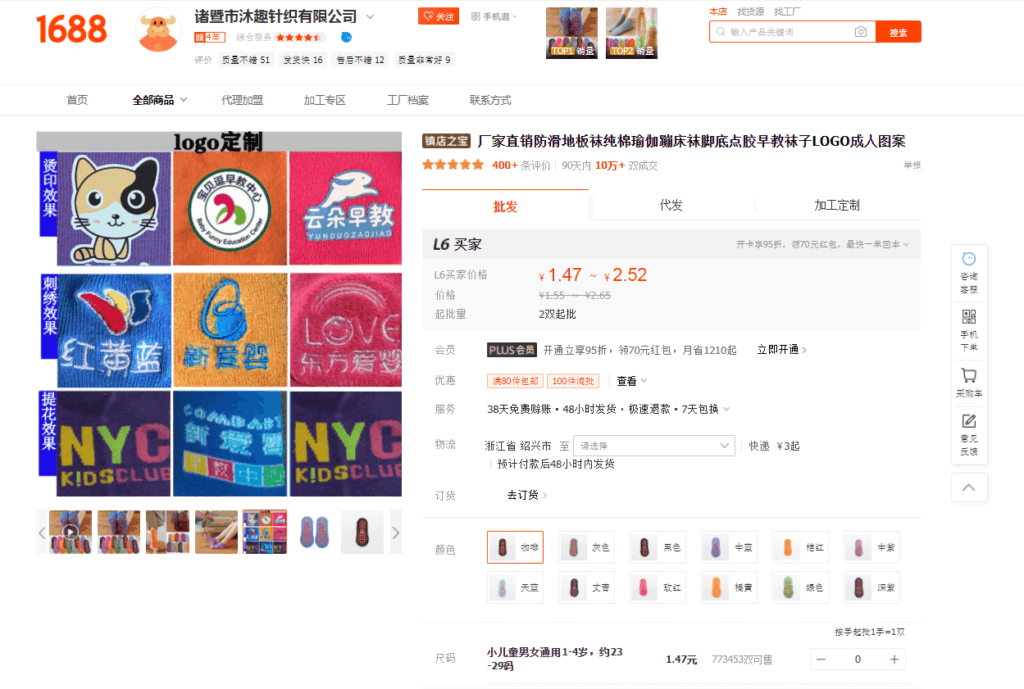Screen dimensions: 1024x689
Task: Select 本店 search scope
Action: [718, 12]
